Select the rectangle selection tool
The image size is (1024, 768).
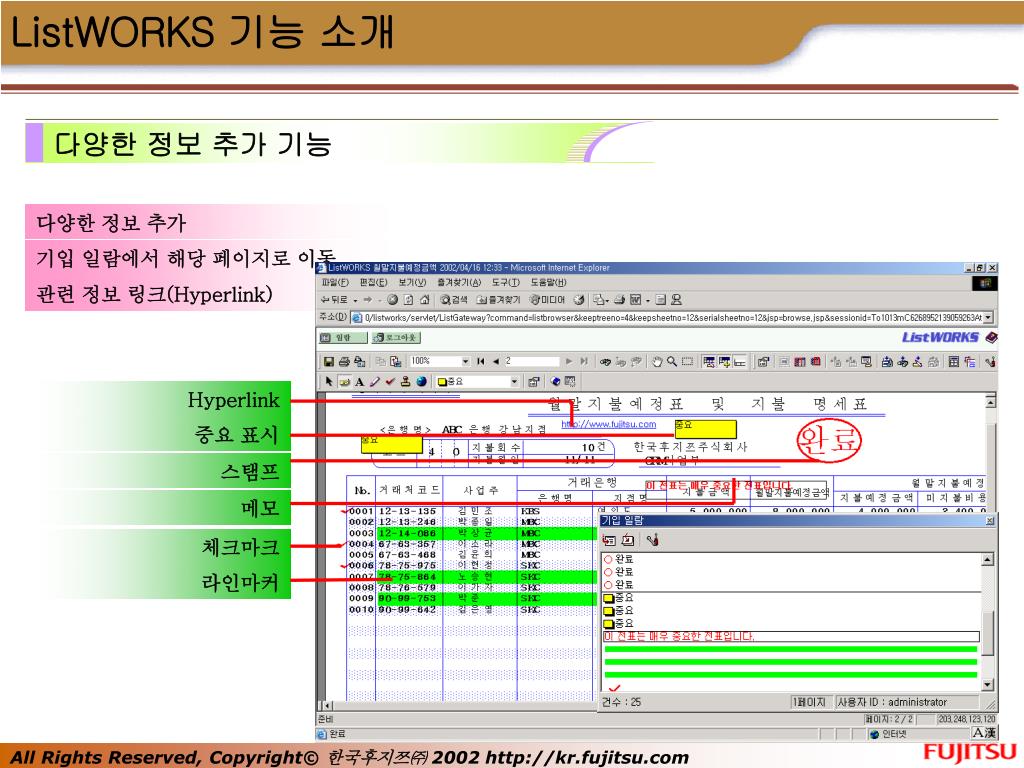[x=687, y=361]
